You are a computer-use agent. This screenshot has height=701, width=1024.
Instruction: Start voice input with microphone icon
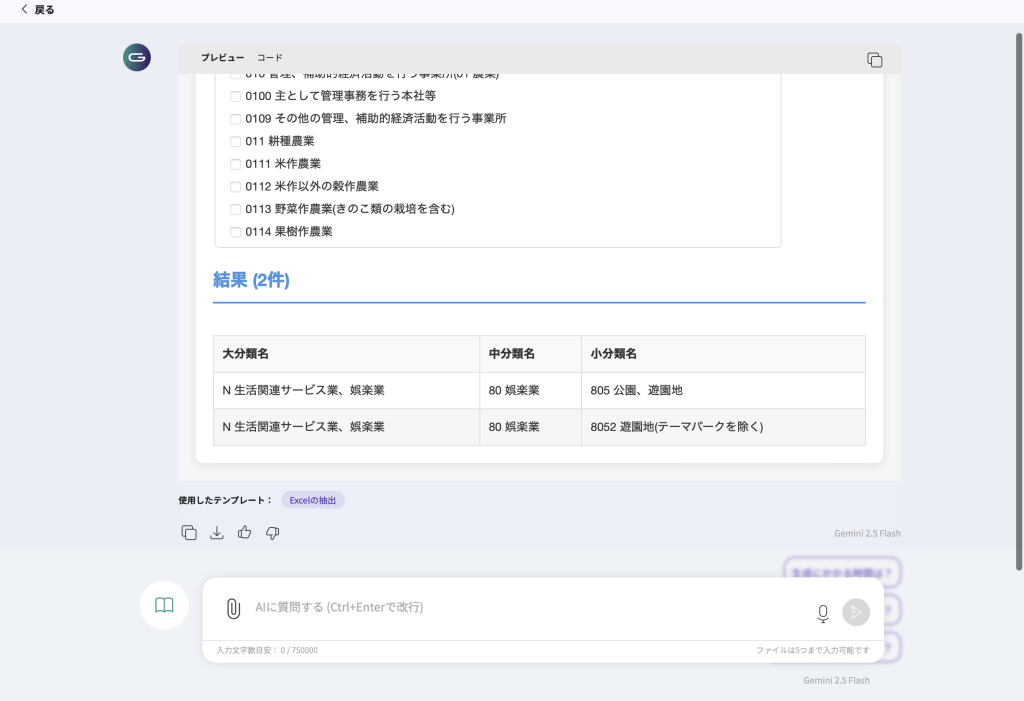pyautogui.click(x=823, y=613)
